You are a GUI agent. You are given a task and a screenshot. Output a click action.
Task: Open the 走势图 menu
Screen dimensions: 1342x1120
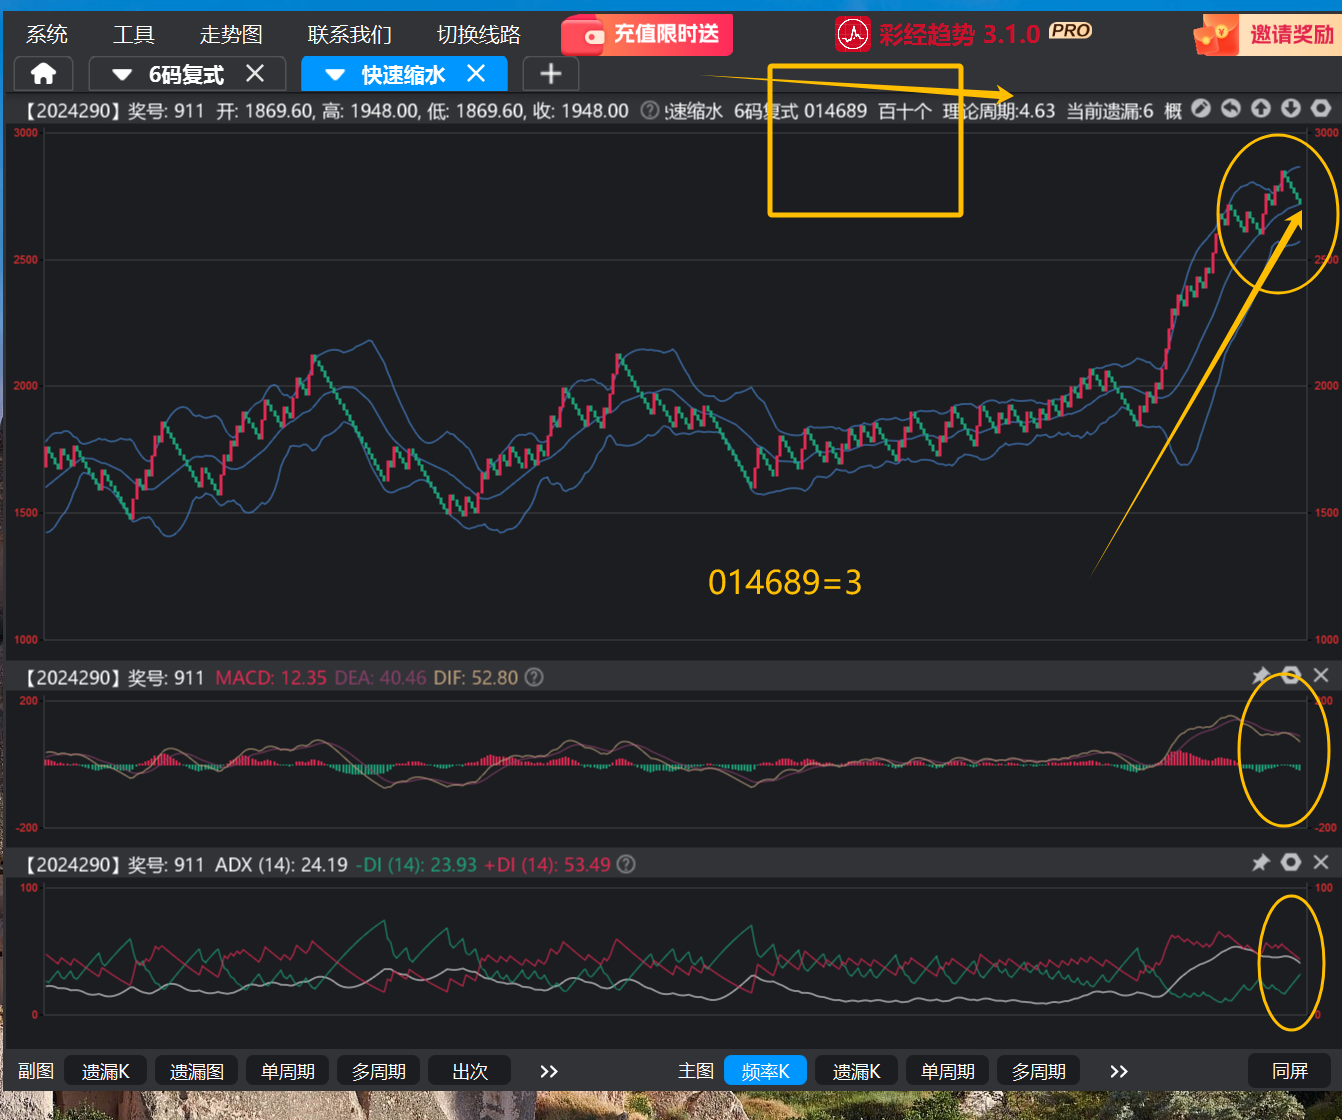(x=231, y=35)
